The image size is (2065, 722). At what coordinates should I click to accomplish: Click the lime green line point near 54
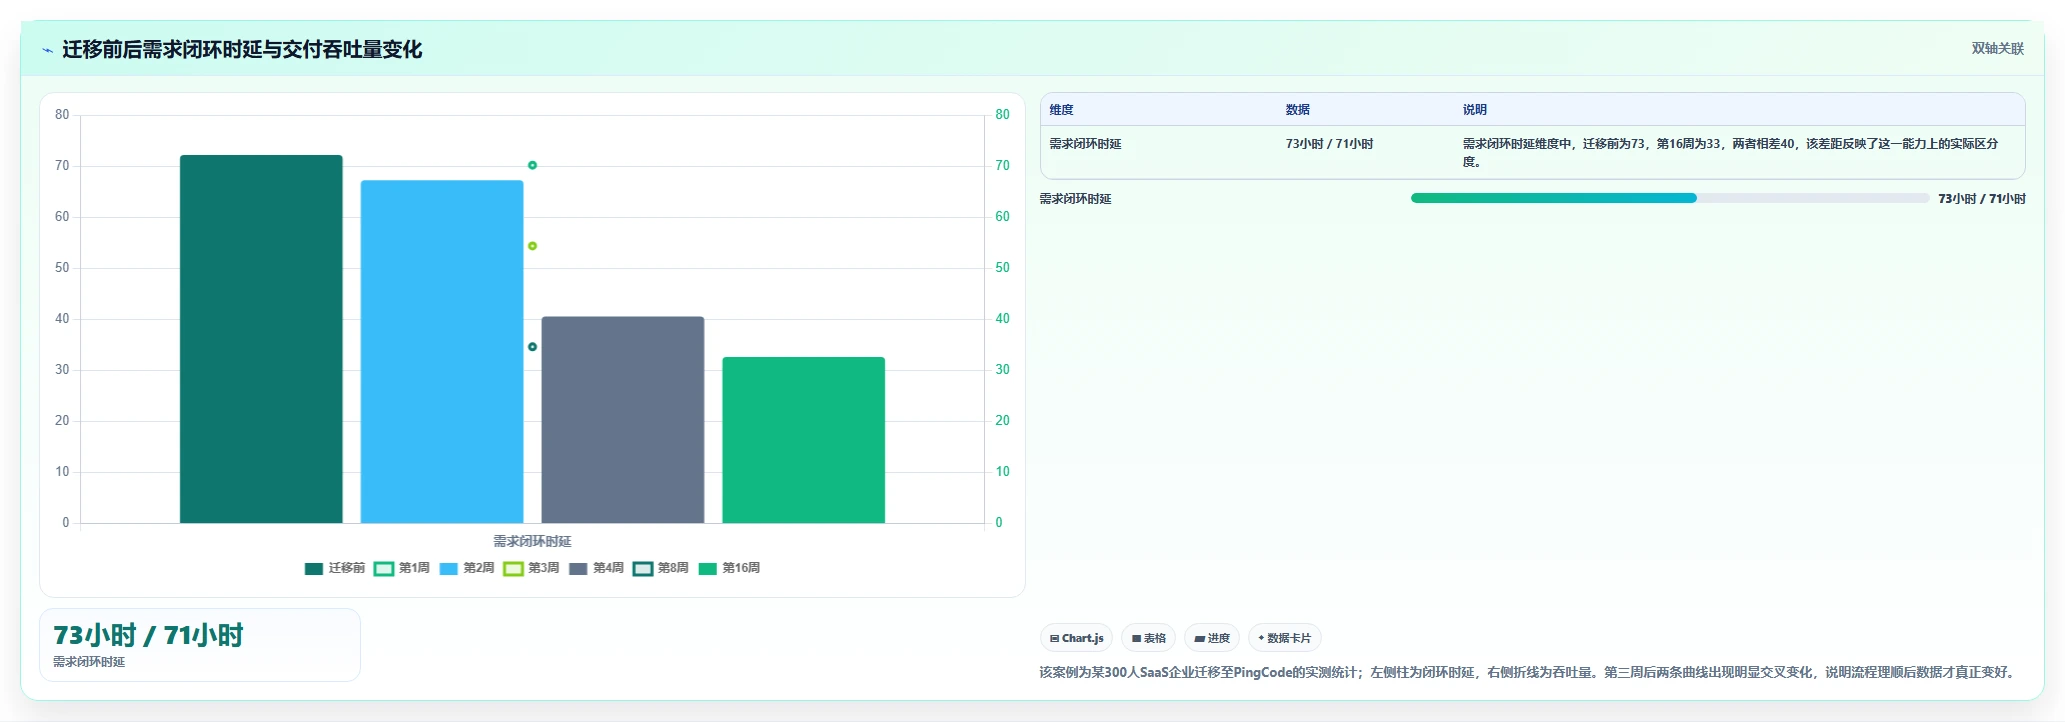click(x=532, y=246)
